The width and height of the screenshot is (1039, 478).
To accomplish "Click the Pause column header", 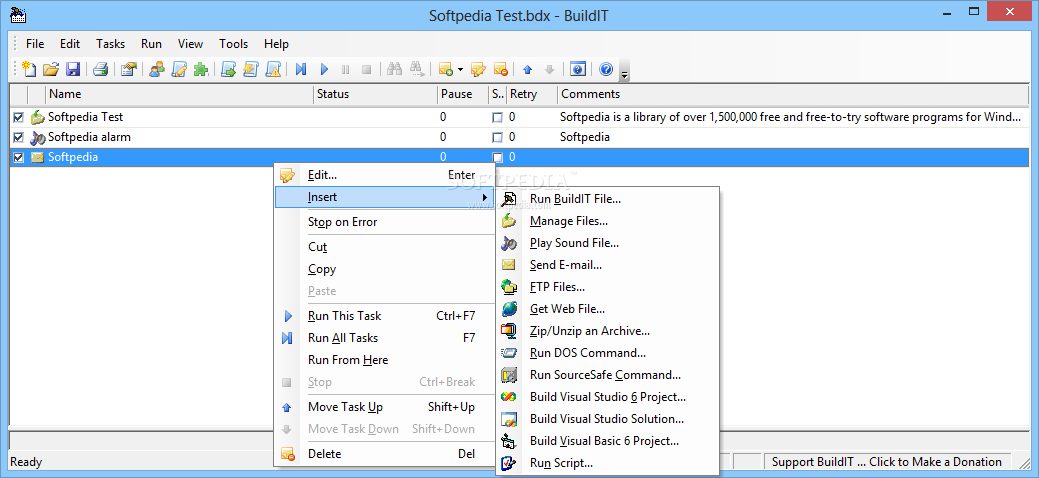I will [x=464, y=94].
